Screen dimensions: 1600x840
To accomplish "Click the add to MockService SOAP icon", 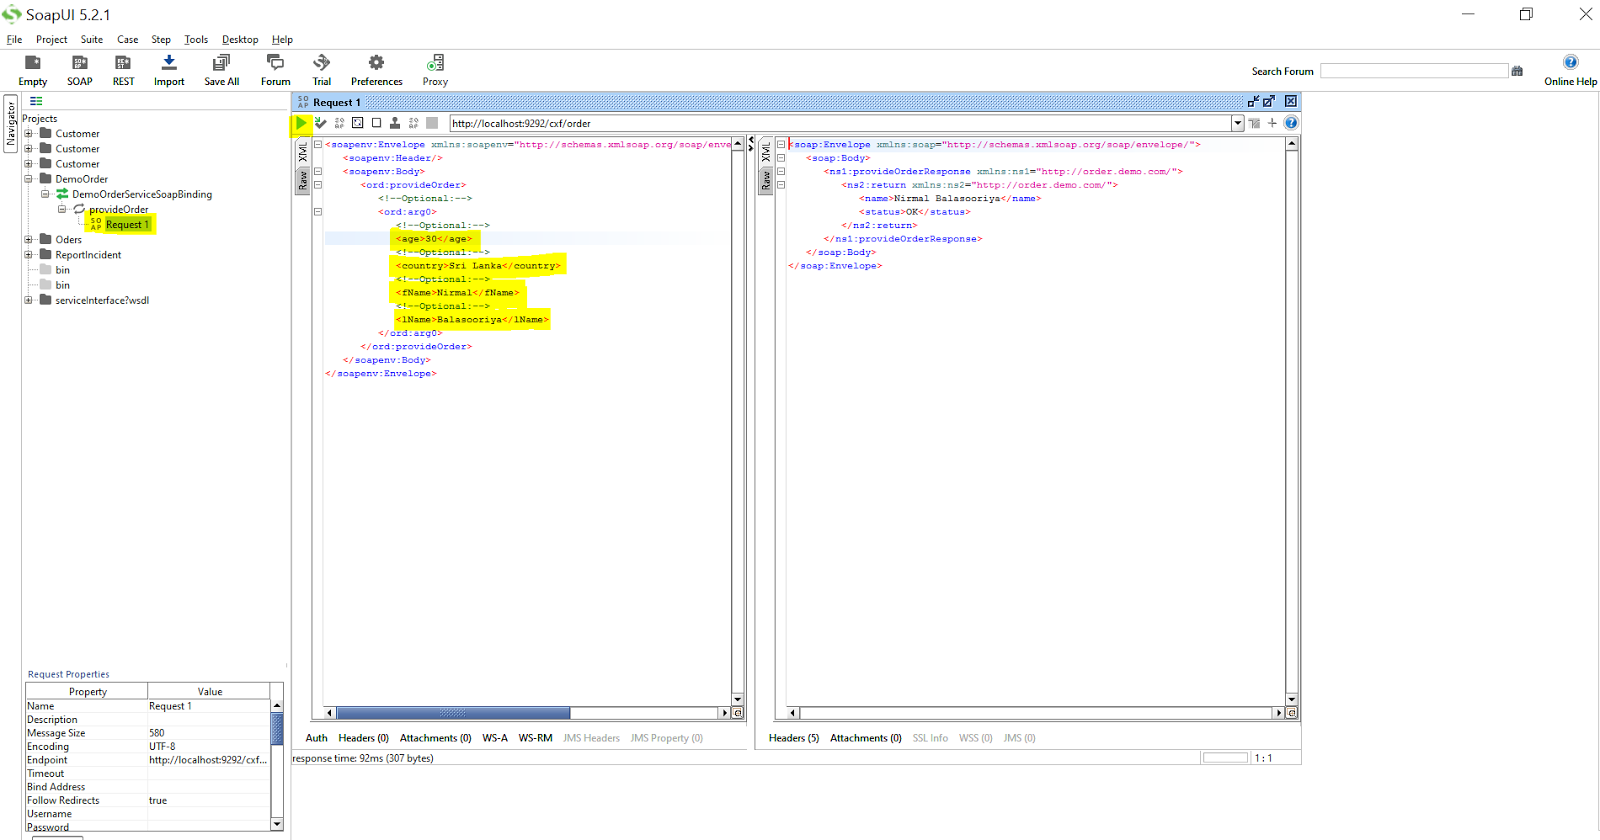I will pos(339,123).
